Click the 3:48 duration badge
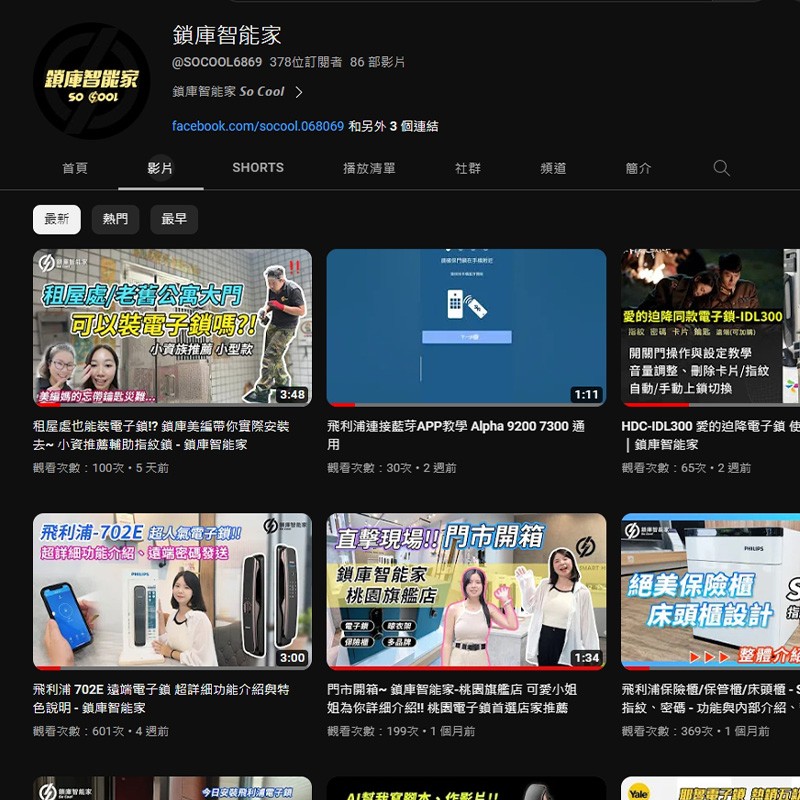This screenshot has width=800, height=800. (292, 394)
